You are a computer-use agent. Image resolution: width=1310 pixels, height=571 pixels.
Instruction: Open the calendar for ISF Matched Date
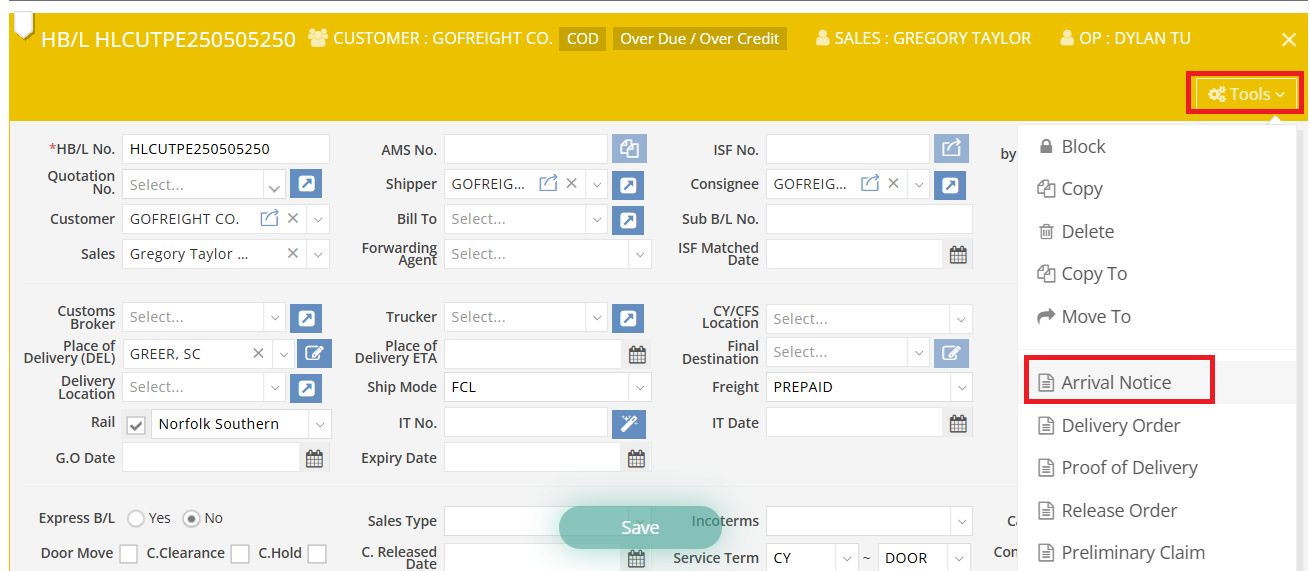958,255
